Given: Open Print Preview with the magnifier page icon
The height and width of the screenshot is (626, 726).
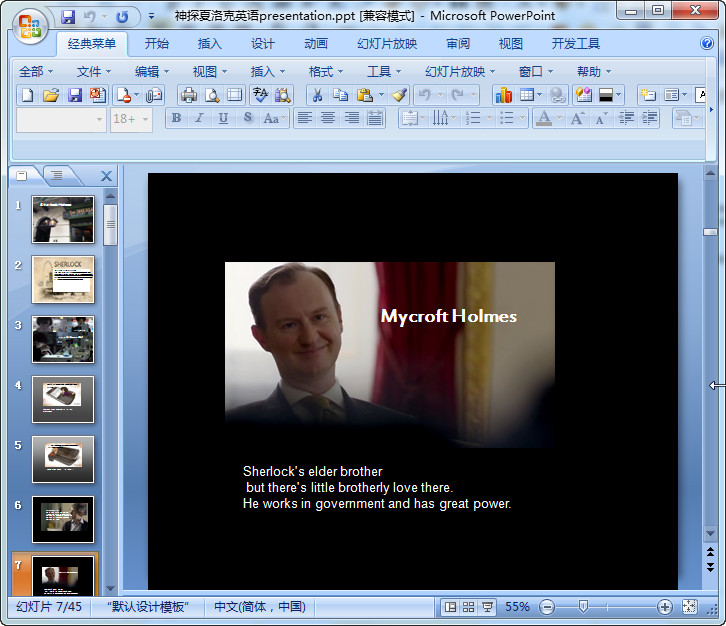Looking at the screenshot, I should point(212,95).
